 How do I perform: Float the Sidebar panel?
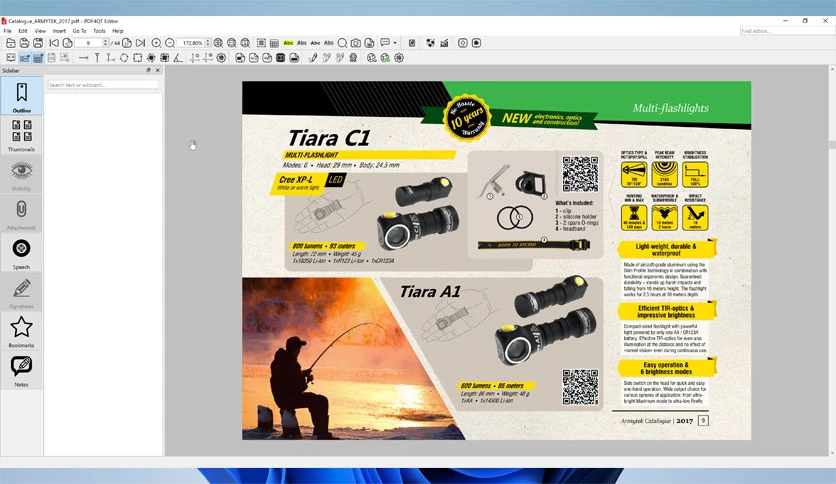(148, 70)
